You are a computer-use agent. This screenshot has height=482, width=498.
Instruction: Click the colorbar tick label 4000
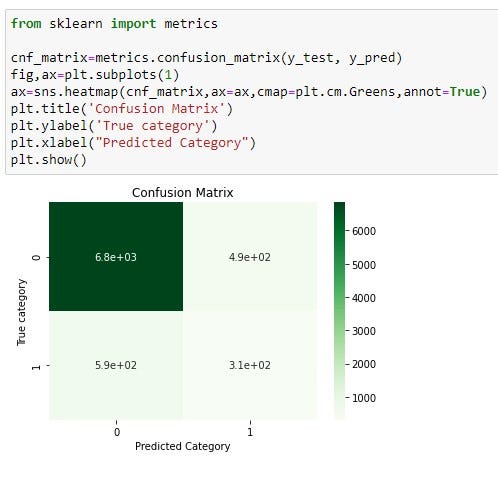pyautogui.click(x=364, y=298)
